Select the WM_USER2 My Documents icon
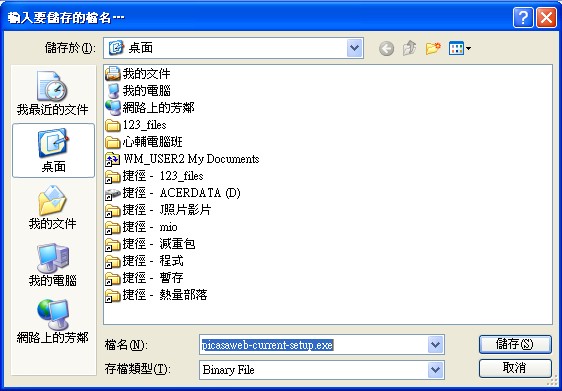 [113, 159]
